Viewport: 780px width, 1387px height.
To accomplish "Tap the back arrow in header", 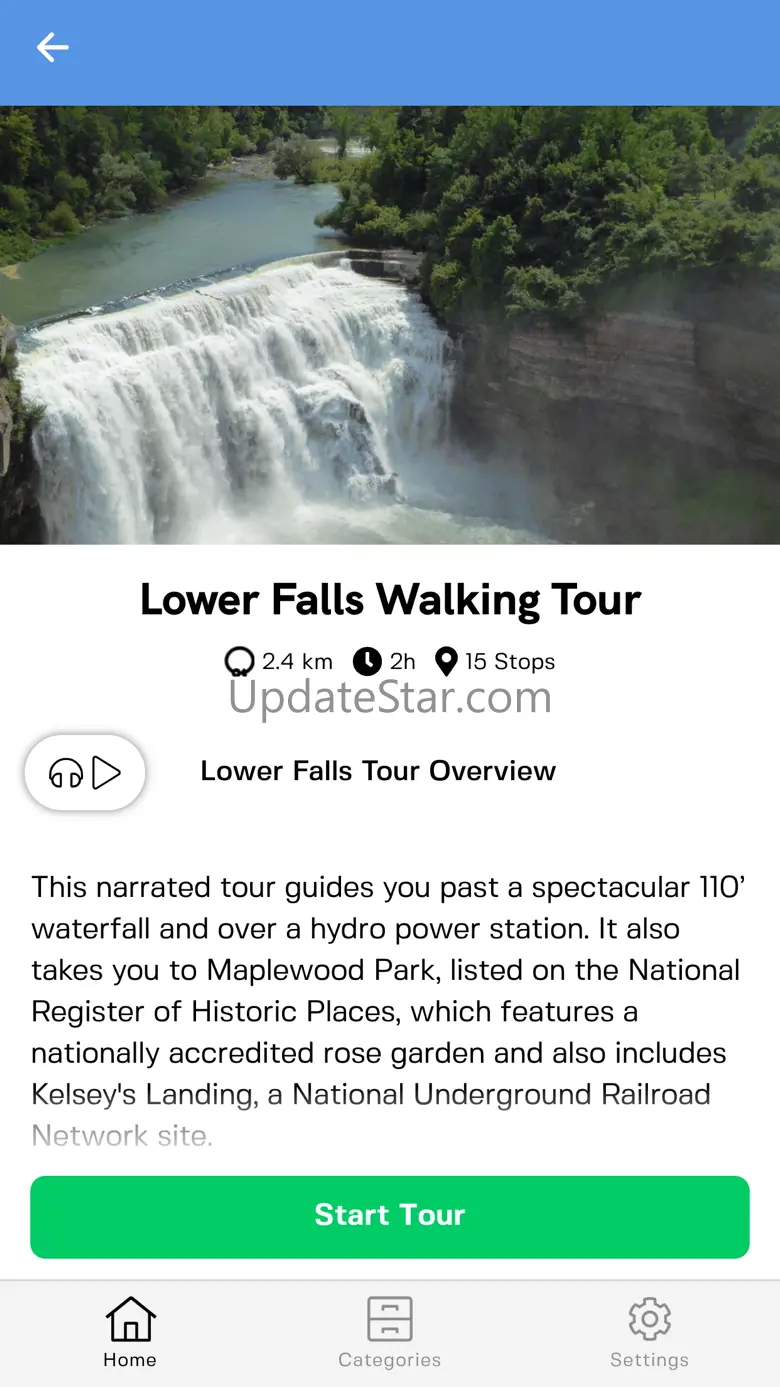I will [x=53, y=48].
